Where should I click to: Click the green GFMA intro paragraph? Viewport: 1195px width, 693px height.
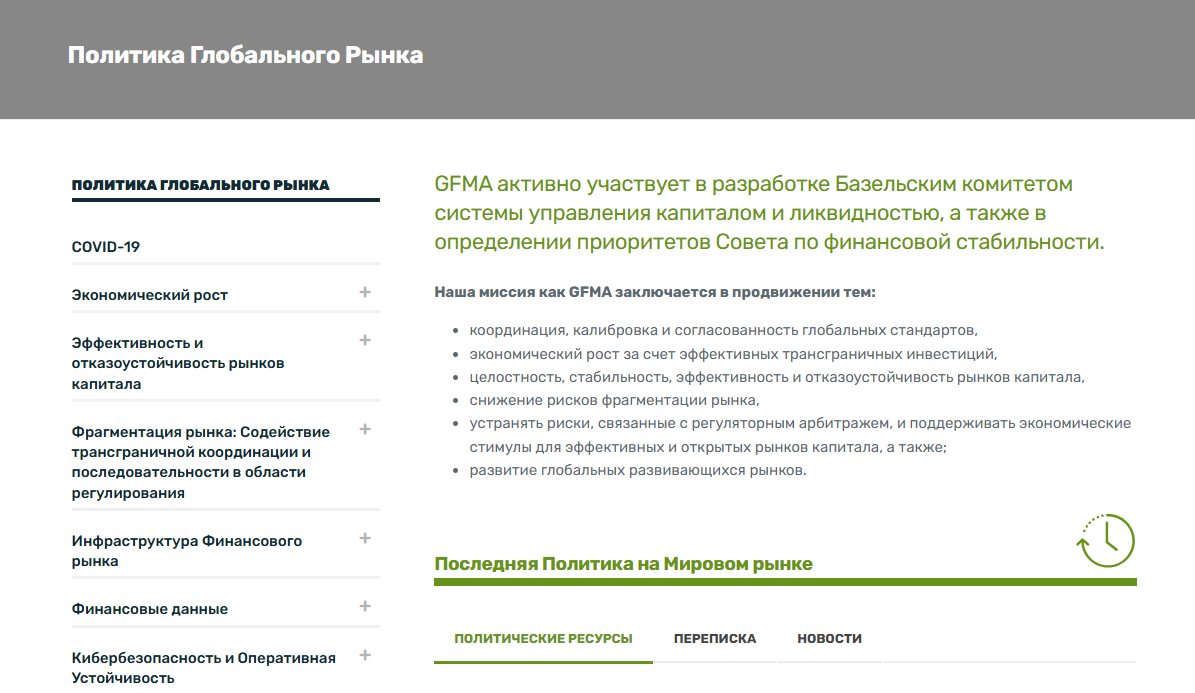click(769, 213)
